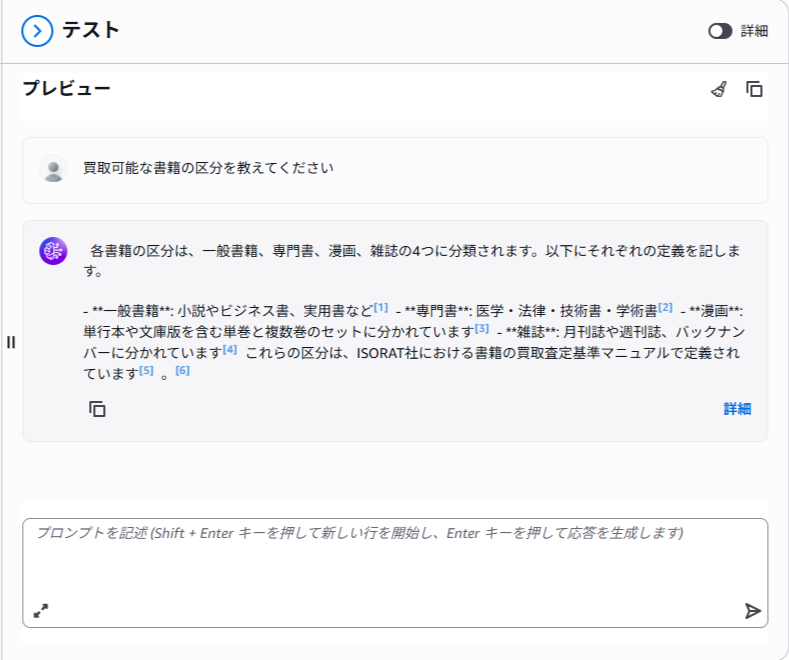Click the panel resize handle on left edge

tap(11, 342)
